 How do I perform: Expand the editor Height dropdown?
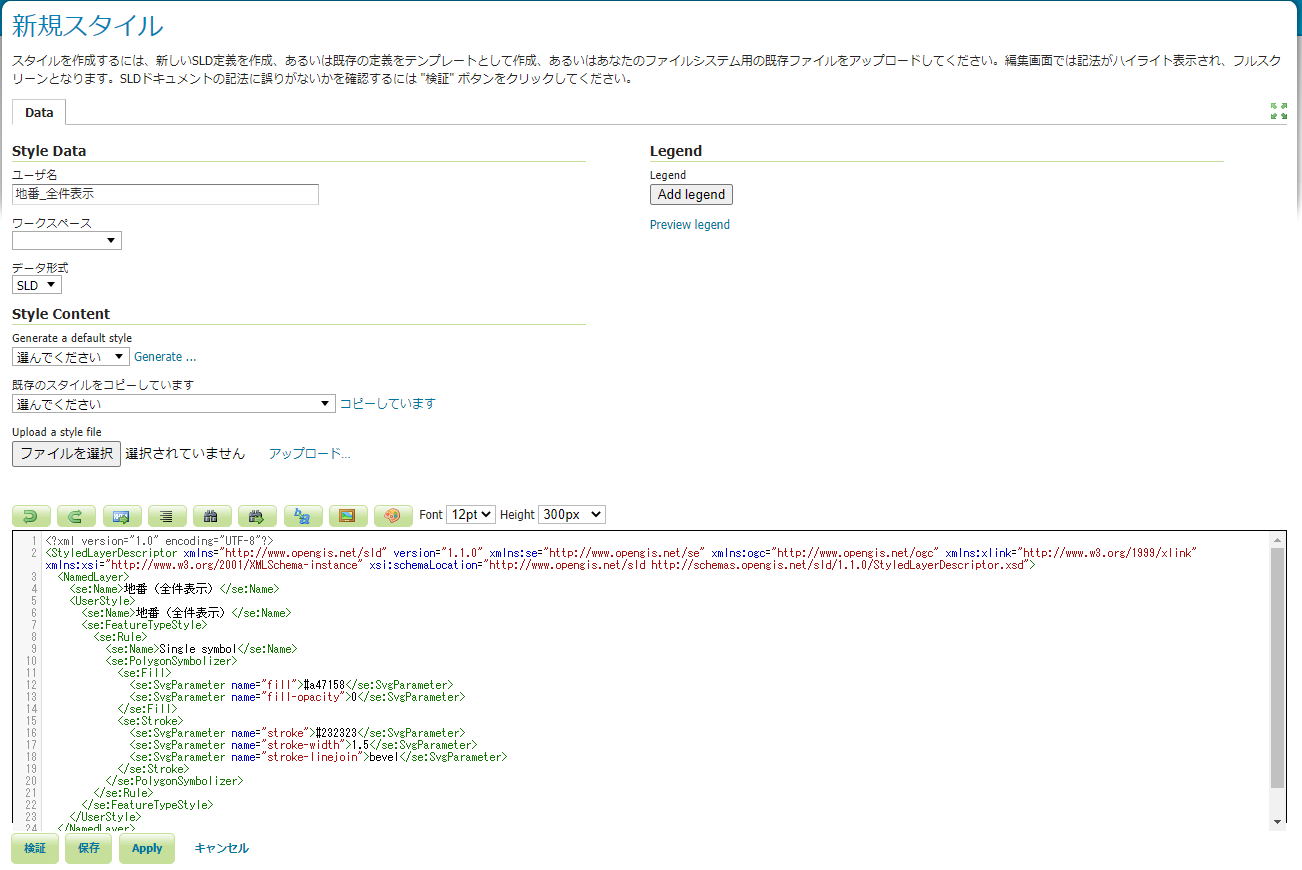(x=572, y=514)
